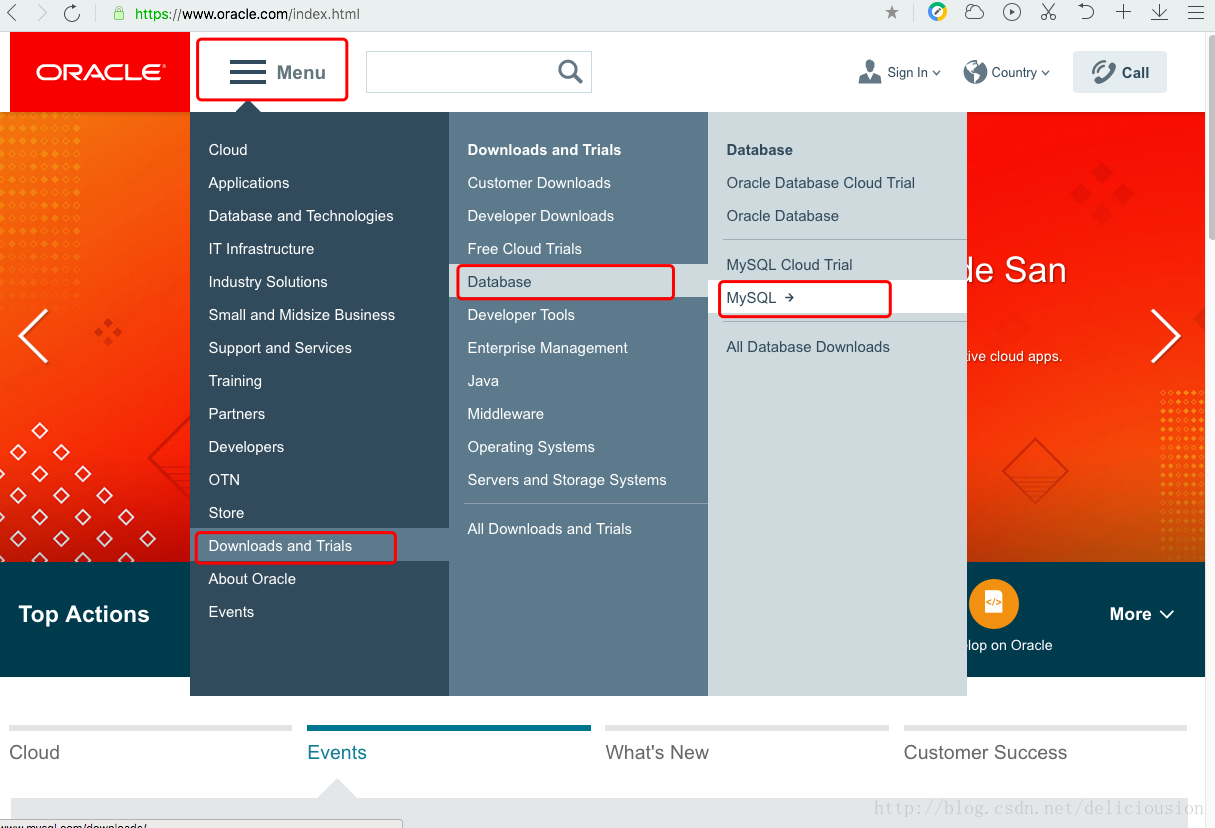Open Servers and Storage Systems item
The image size is (1215, 828).
pos(567,480)
